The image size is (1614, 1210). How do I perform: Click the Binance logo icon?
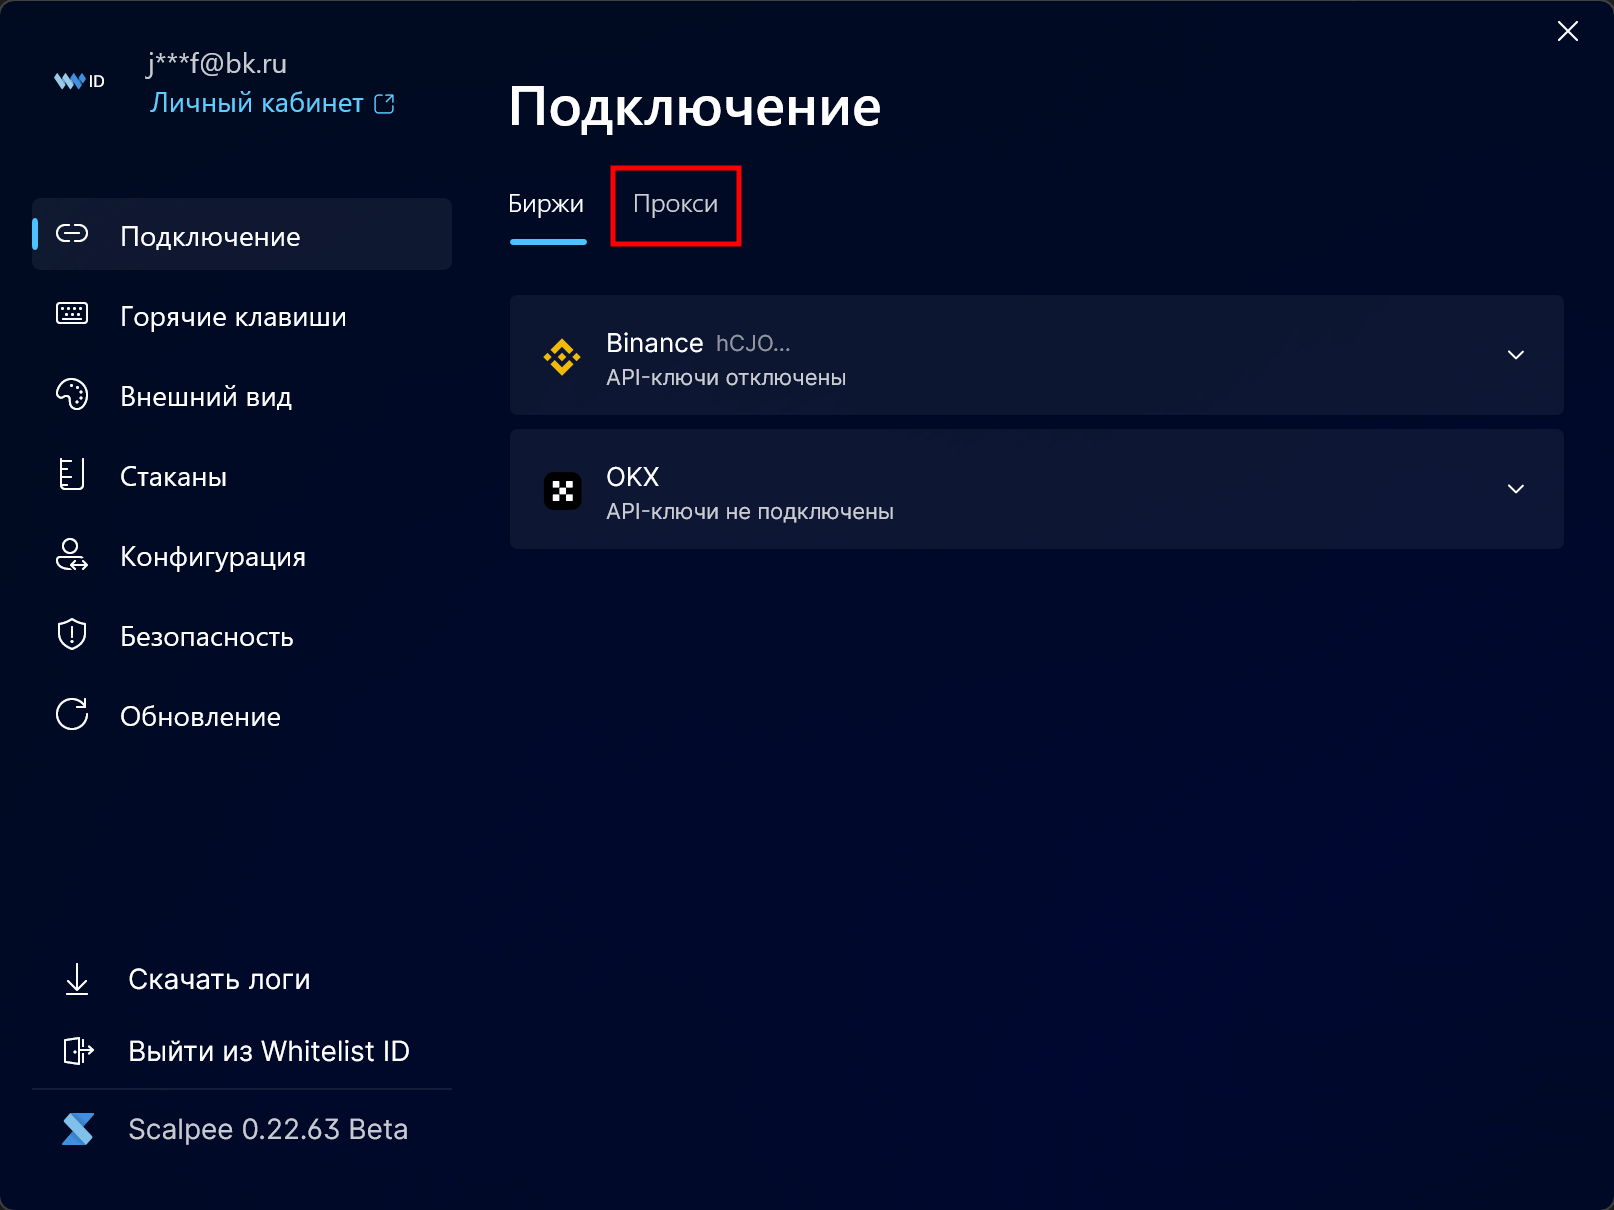[x=562, y=356]
